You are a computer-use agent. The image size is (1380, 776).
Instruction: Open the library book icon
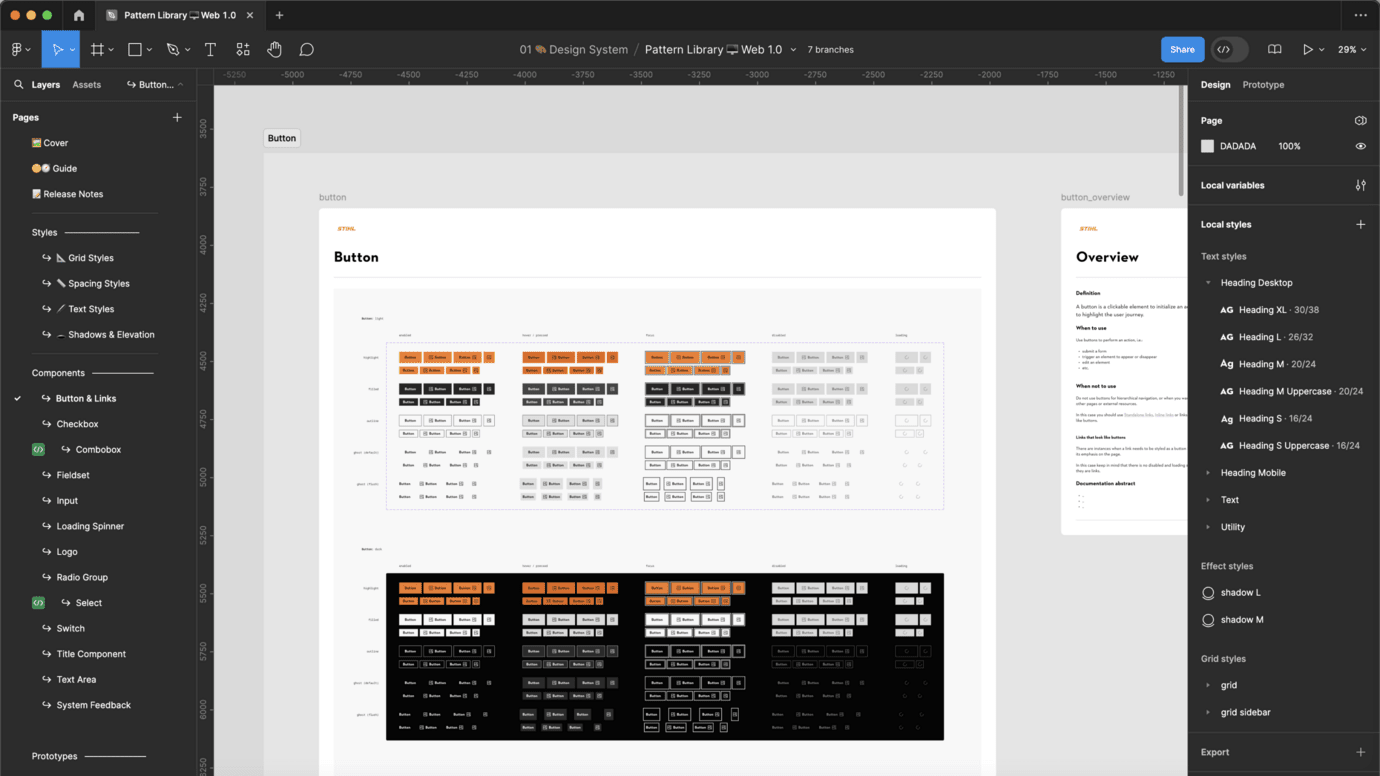tap(1274, 49)
